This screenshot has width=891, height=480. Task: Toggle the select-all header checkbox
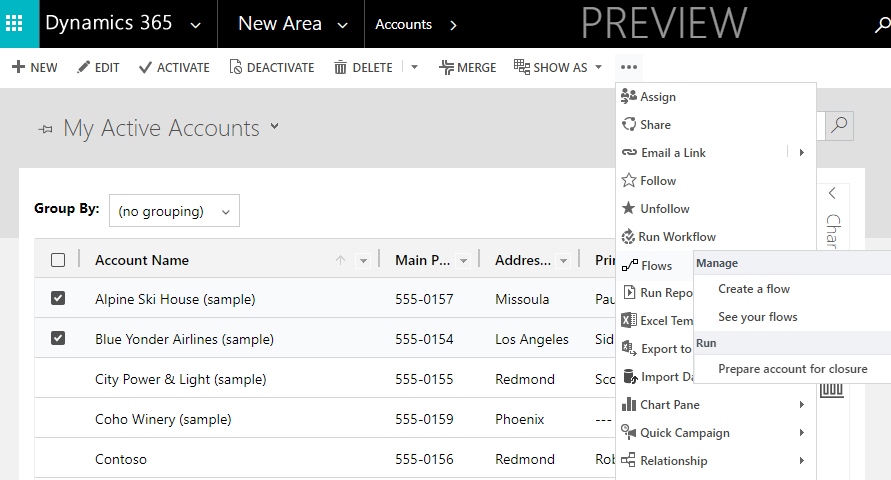58,260
